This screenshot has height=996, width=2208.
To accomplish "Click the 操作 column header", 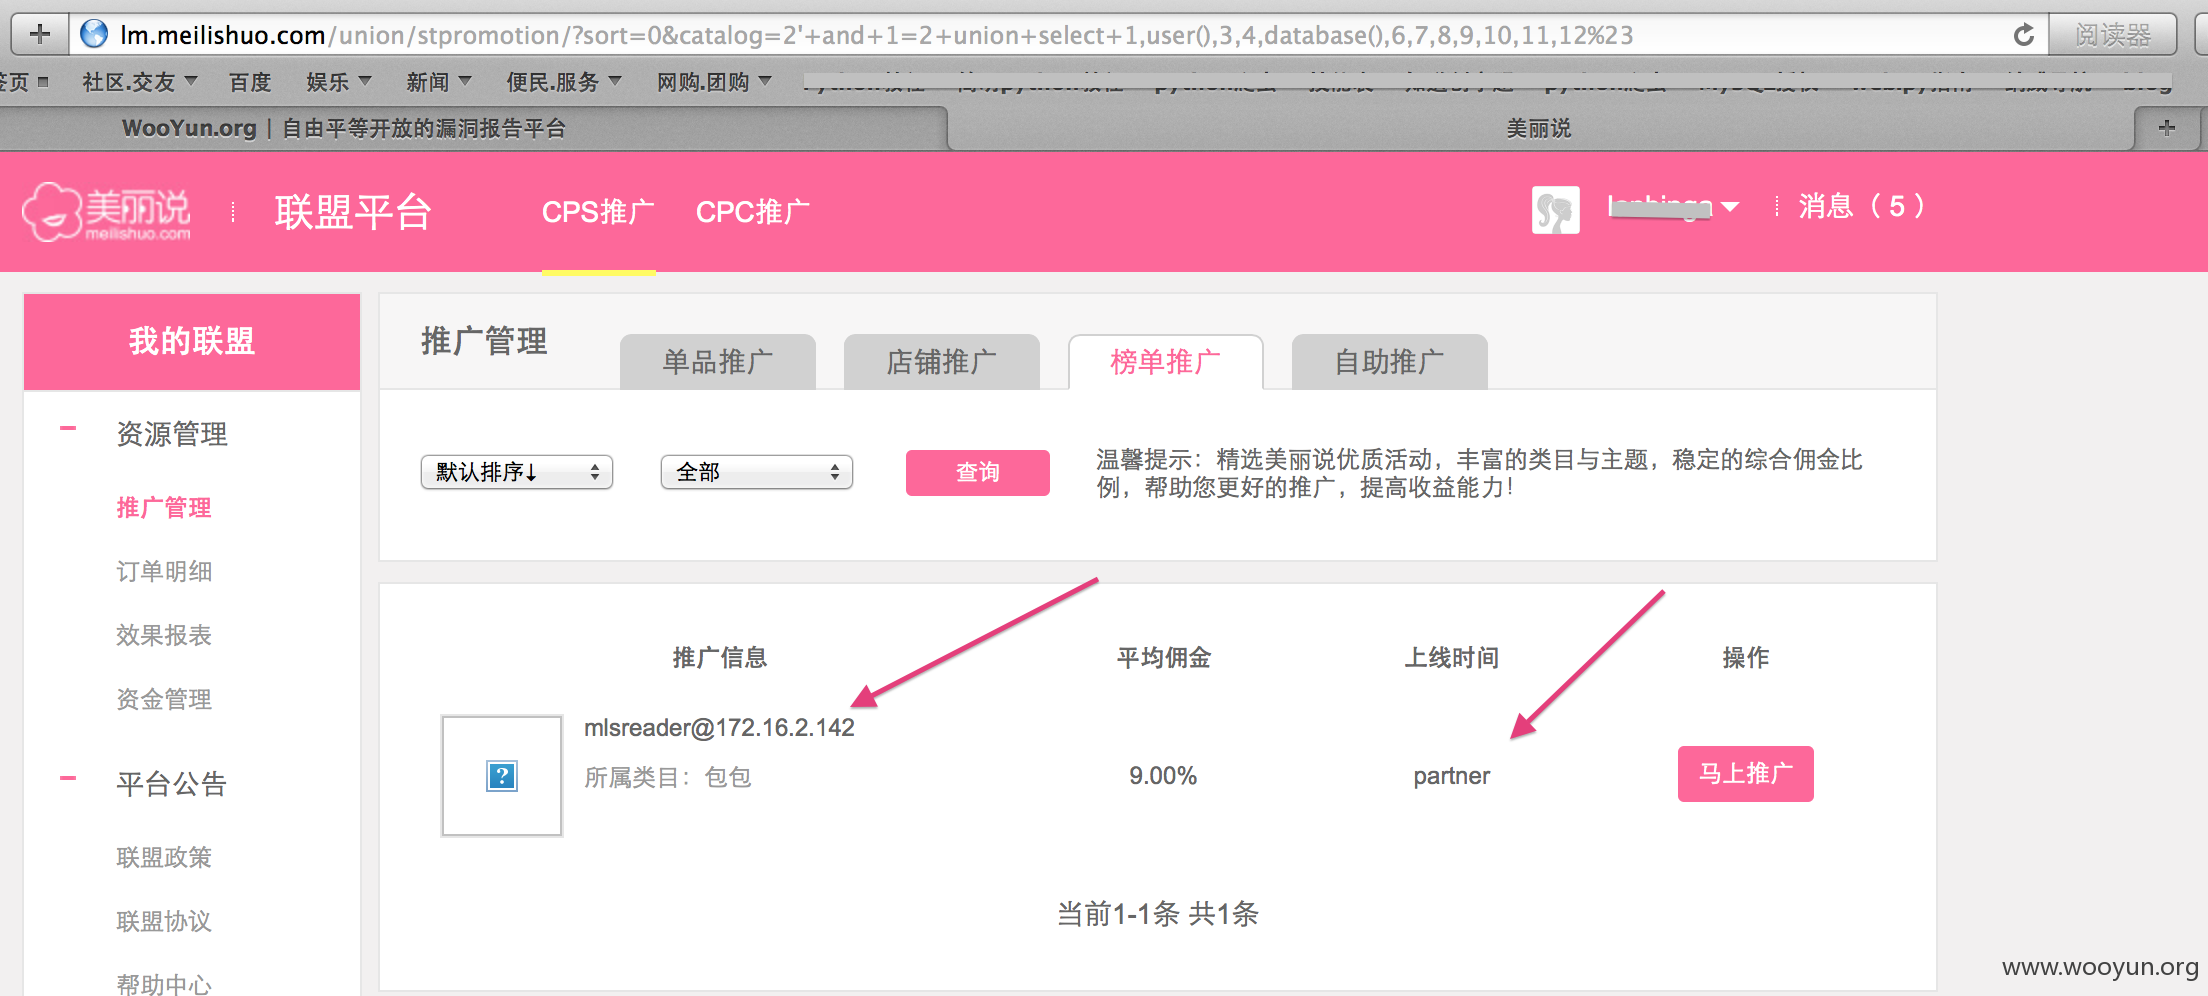I will tap(1746, 658).
